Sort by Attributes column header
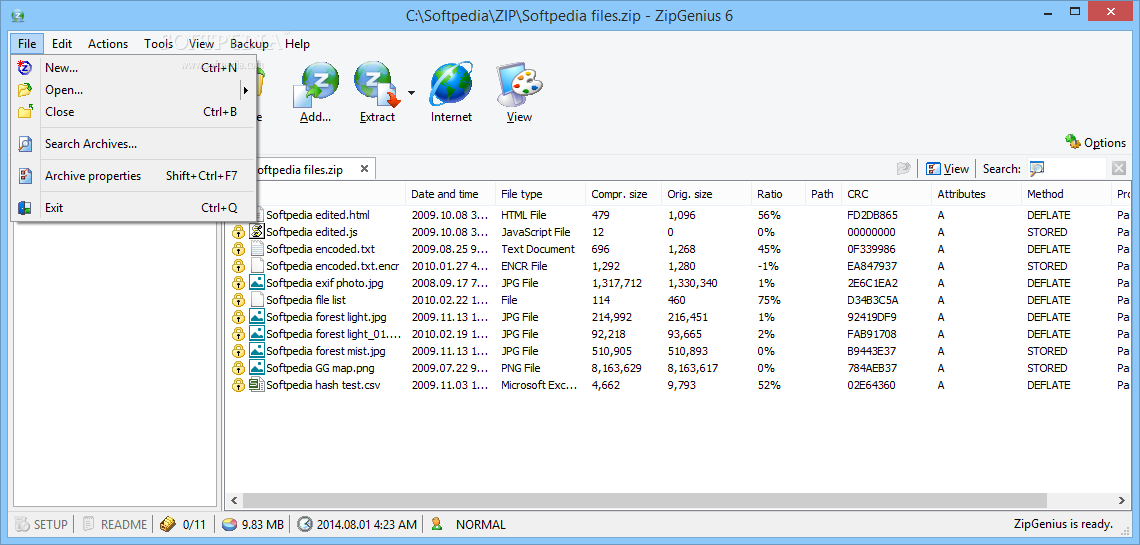 coord(976,194)
